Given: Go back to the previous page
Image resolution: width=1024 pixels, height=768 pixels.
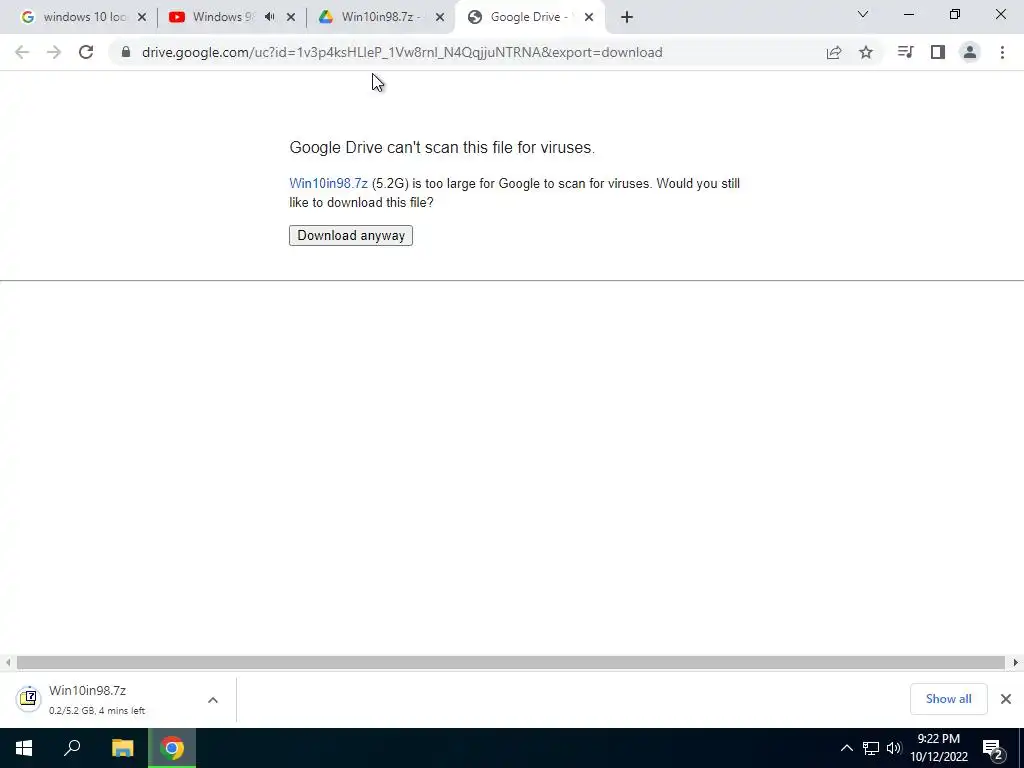Looking at the screenshot, I should pyautogui.click(x=22, y=52).
